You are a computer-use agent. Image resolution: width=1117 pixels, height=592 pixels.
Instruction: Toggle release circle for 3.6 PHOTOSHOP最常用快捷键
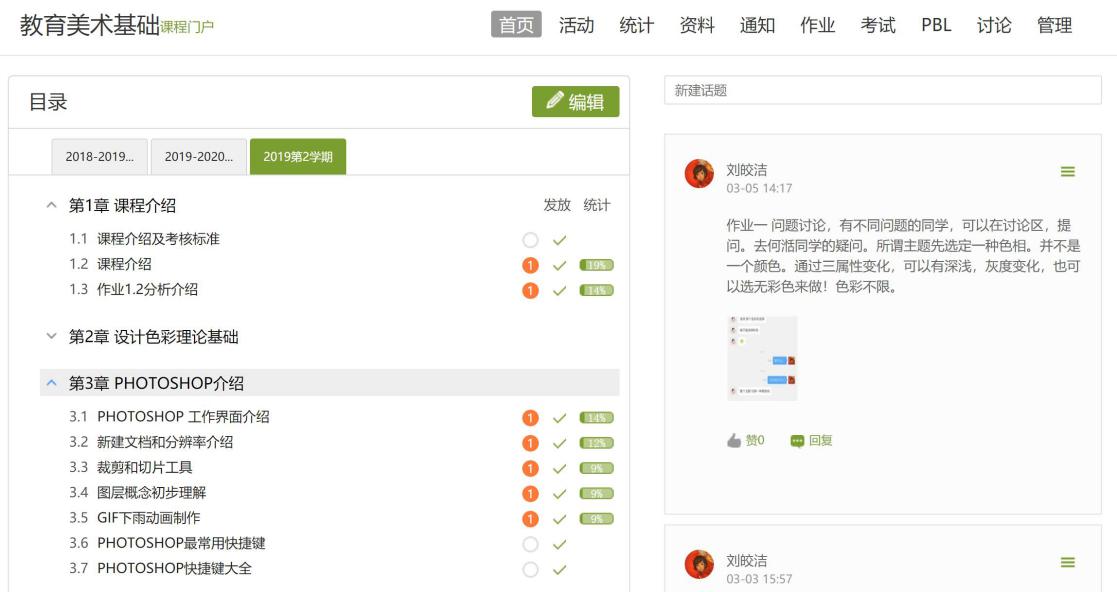[530, 544]
